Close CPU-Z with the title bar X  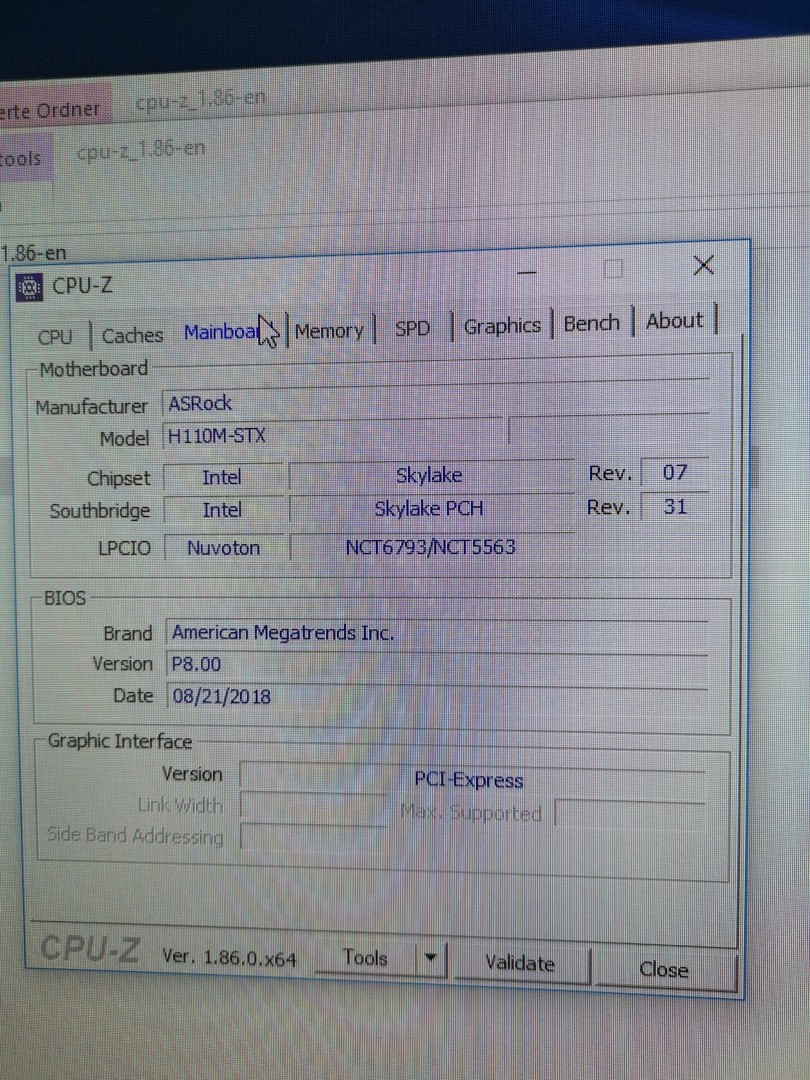(703, 265)
